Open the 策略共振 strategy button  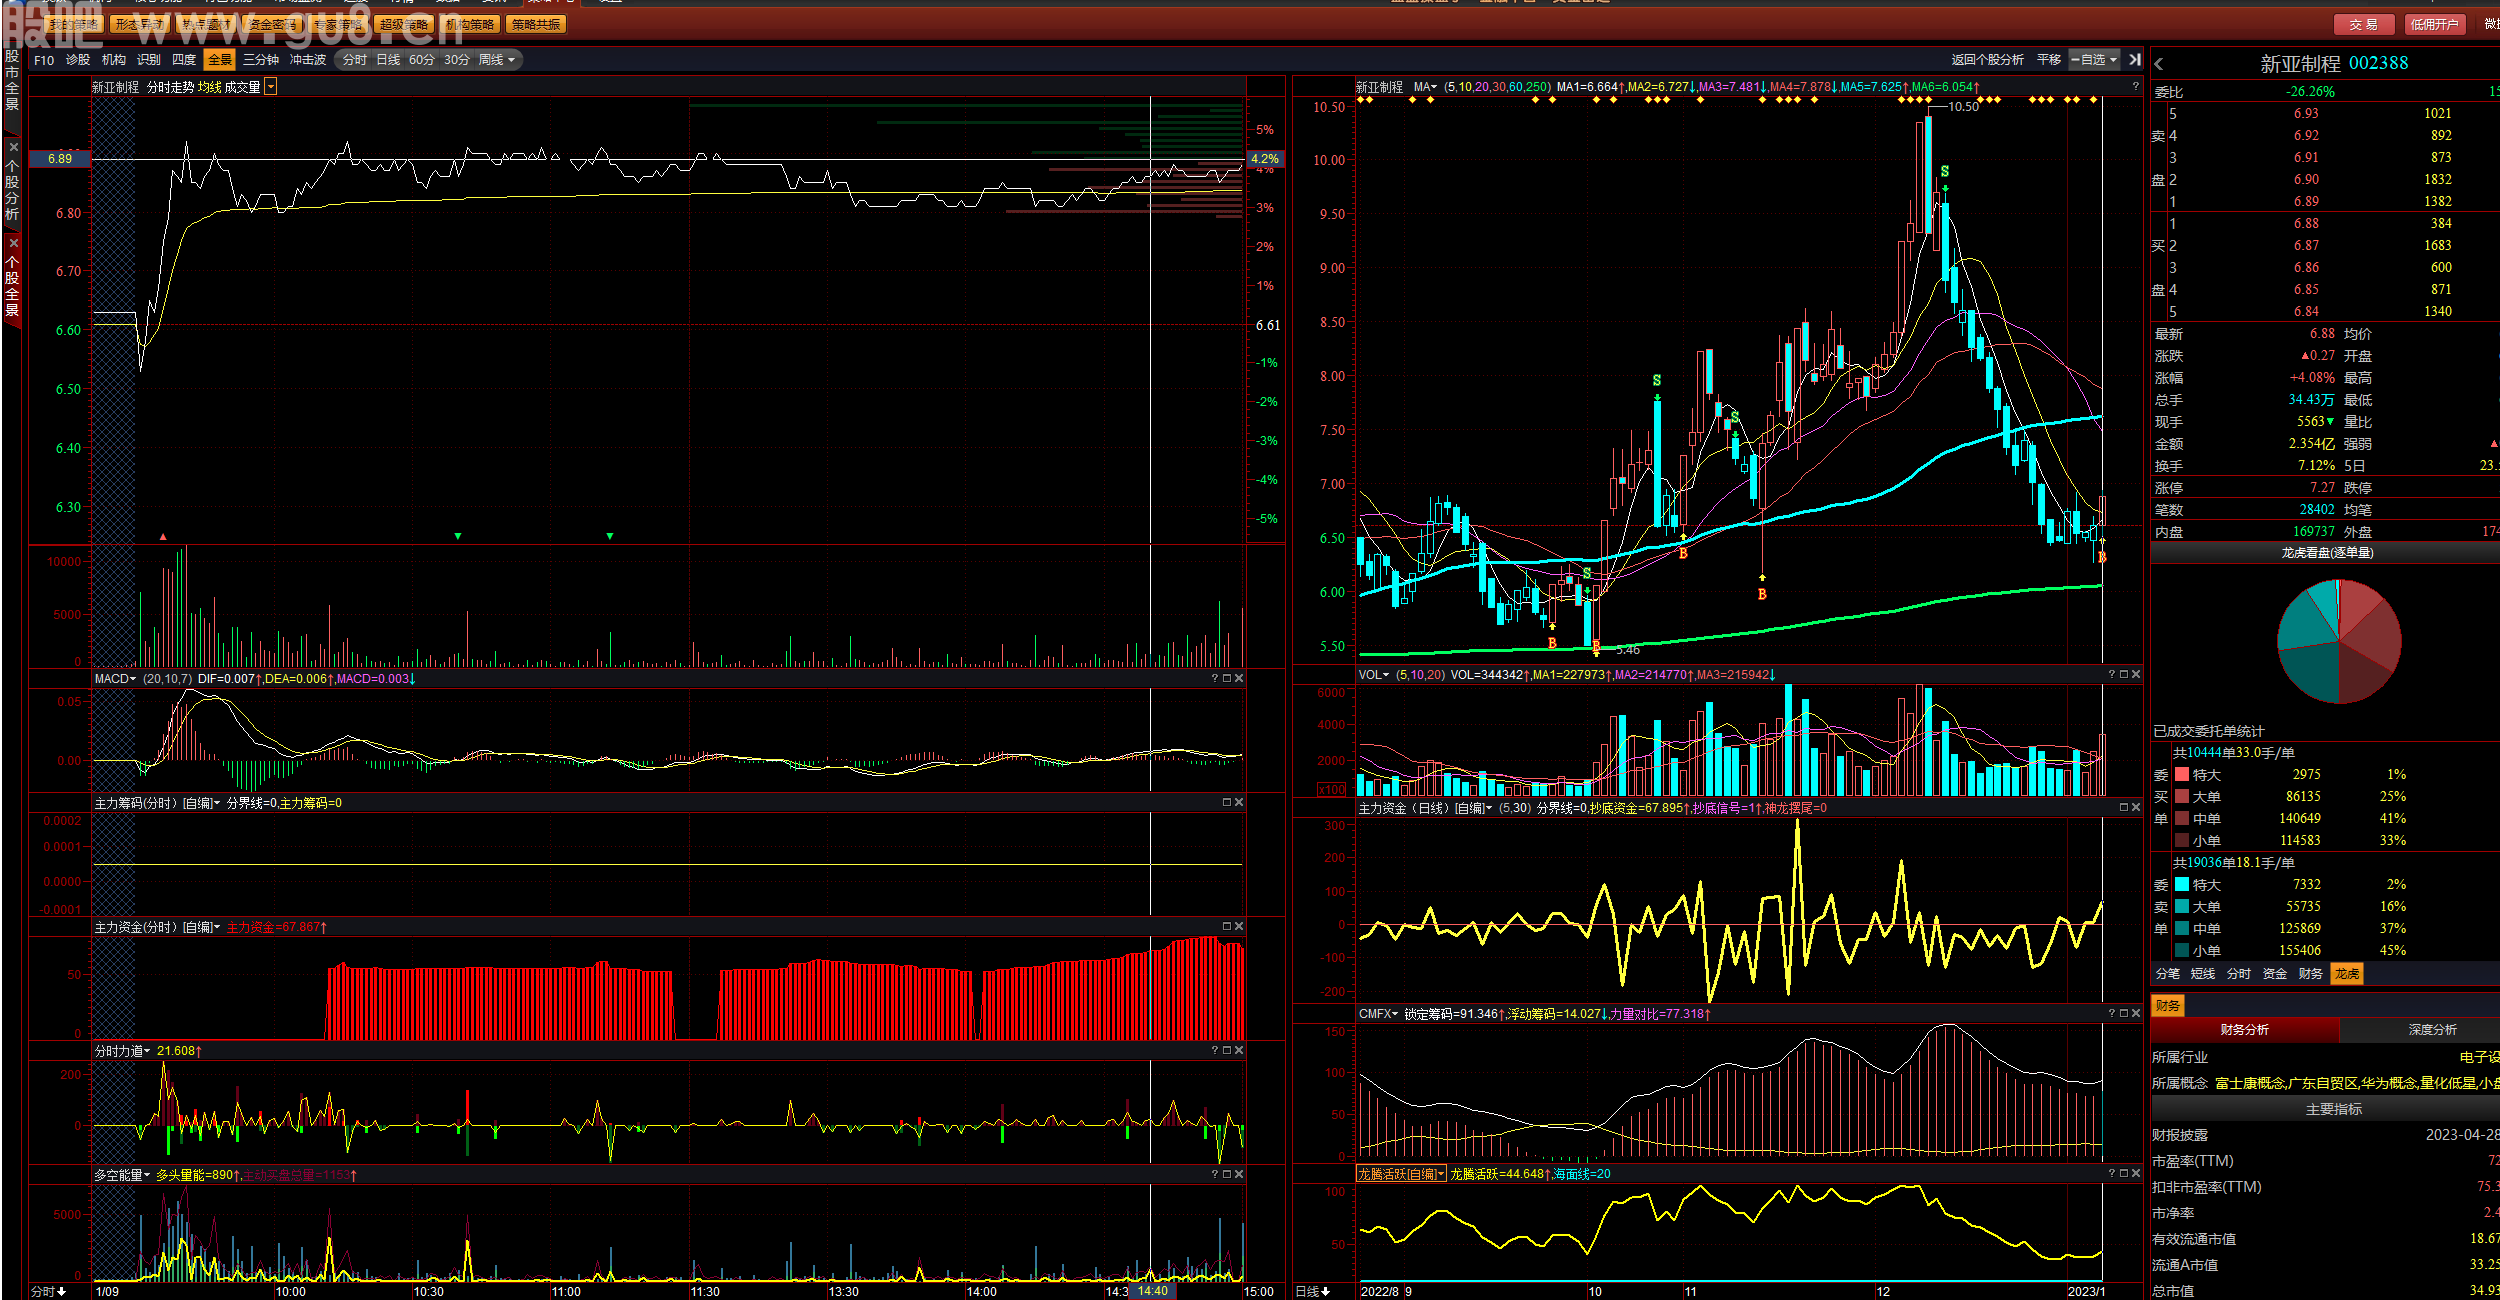[537, 24]
